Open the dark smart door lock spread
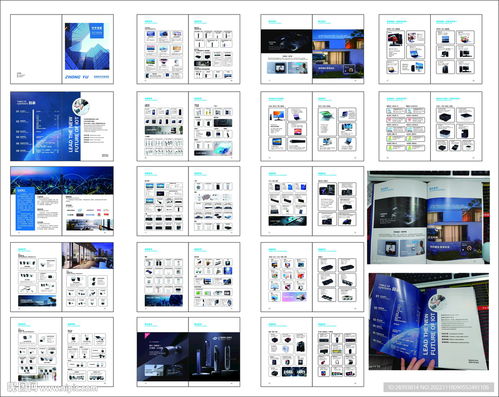Image resolution: width=499 pixels, height=397 pixels. click(188, 352)
